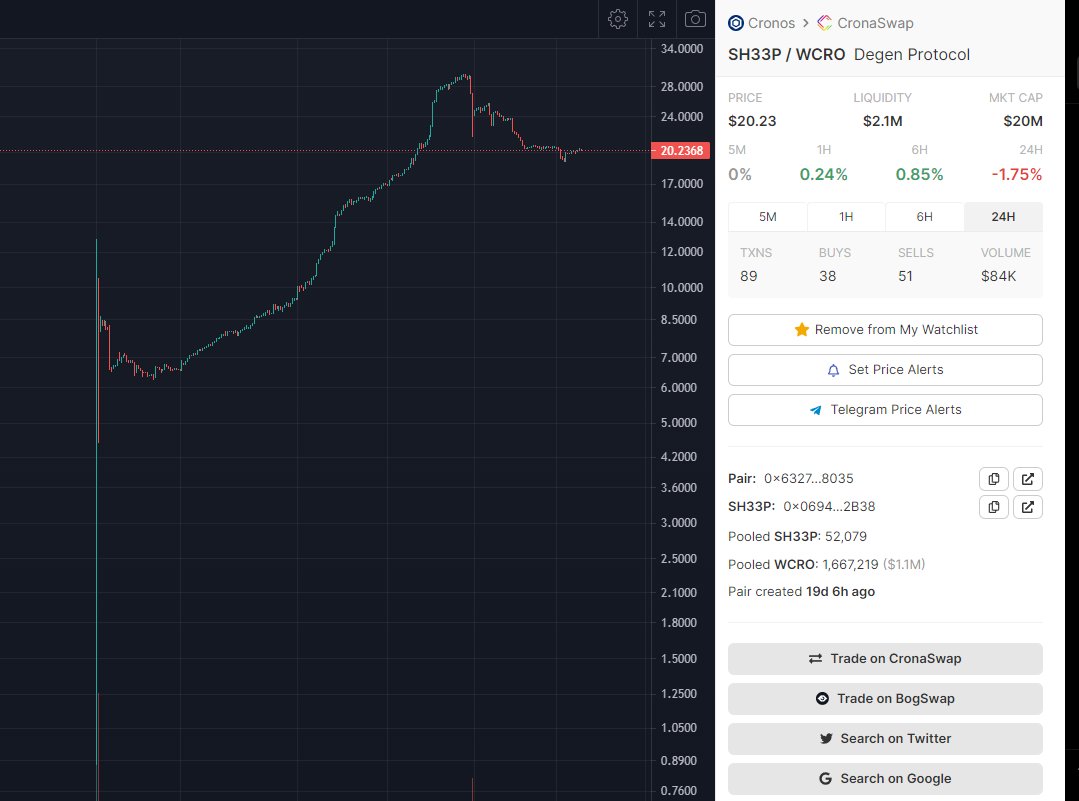Open Pair address in explorer
1079x801 pixels.
coord(1027,479)
